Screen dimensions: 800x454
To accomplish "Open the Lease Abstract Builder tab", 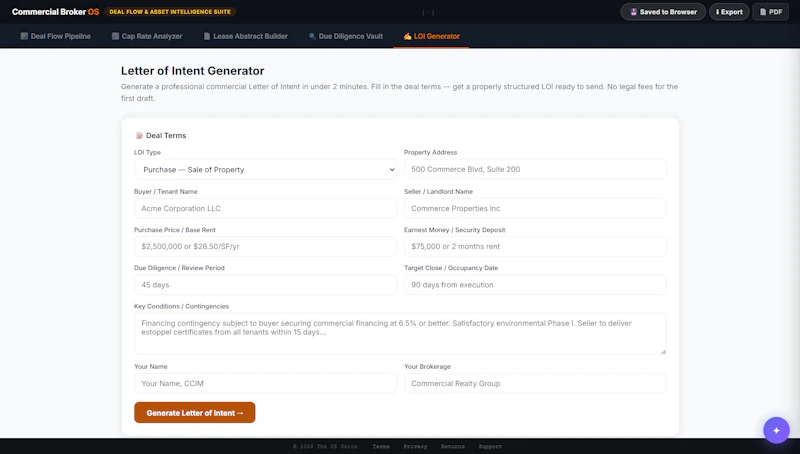I will pos(245,36).
